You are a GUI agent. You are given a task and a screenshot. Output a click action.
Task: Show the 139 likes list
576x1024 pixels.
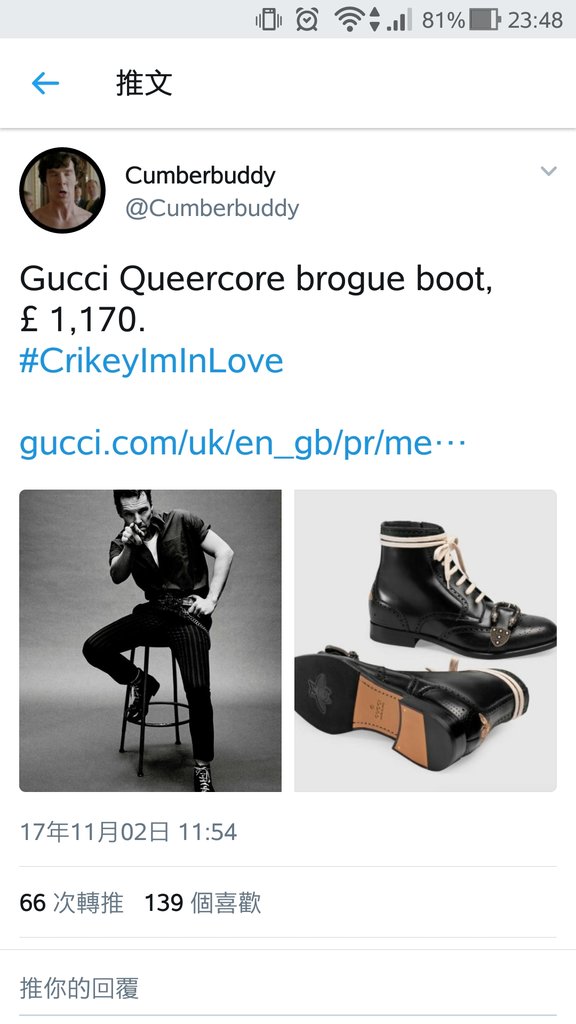pyautogui.click(x=202, y=903)
